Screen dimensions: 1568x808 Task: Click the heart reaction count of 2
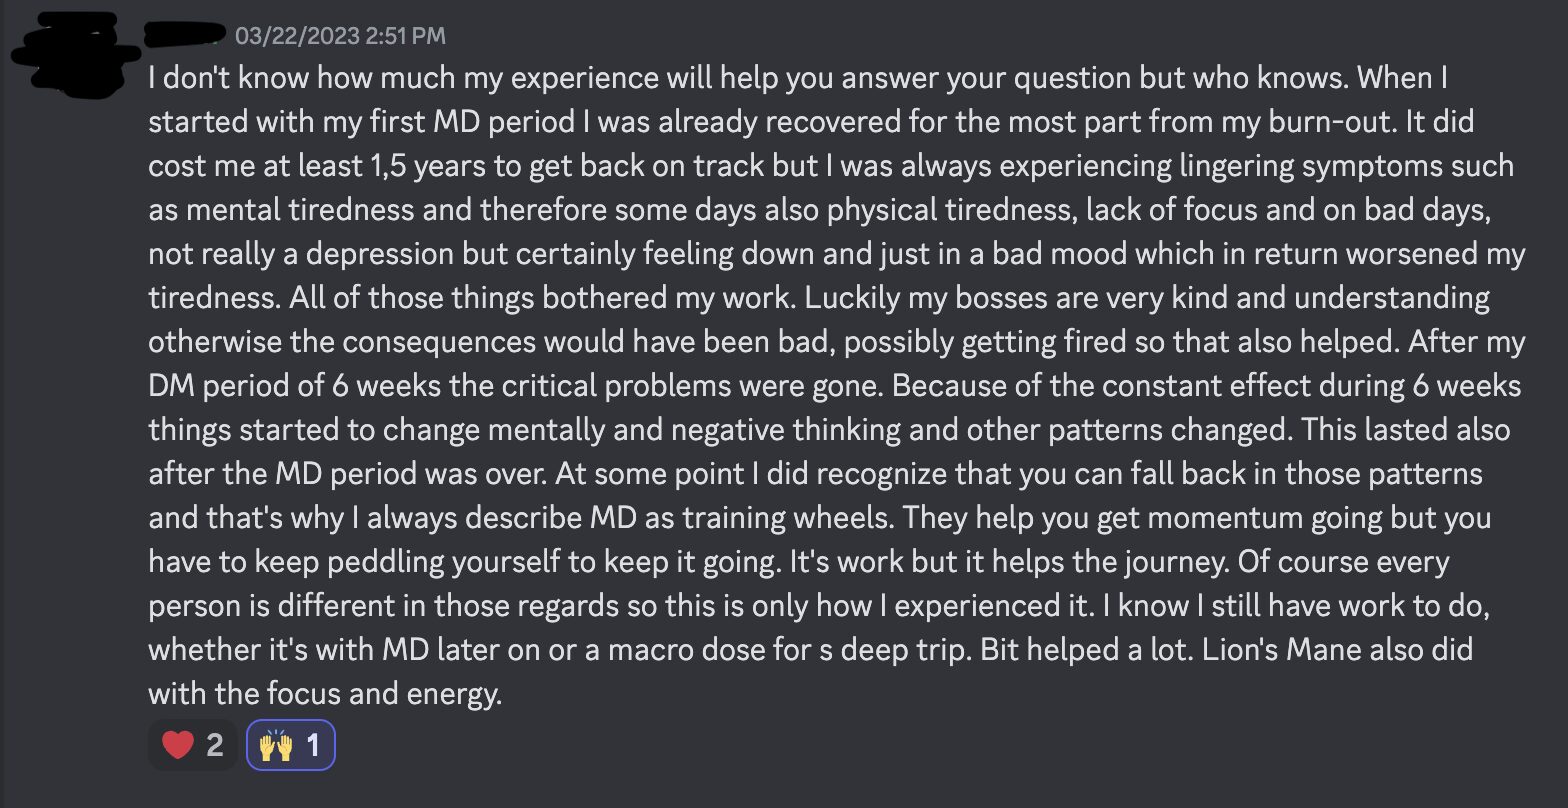[215, 745]
